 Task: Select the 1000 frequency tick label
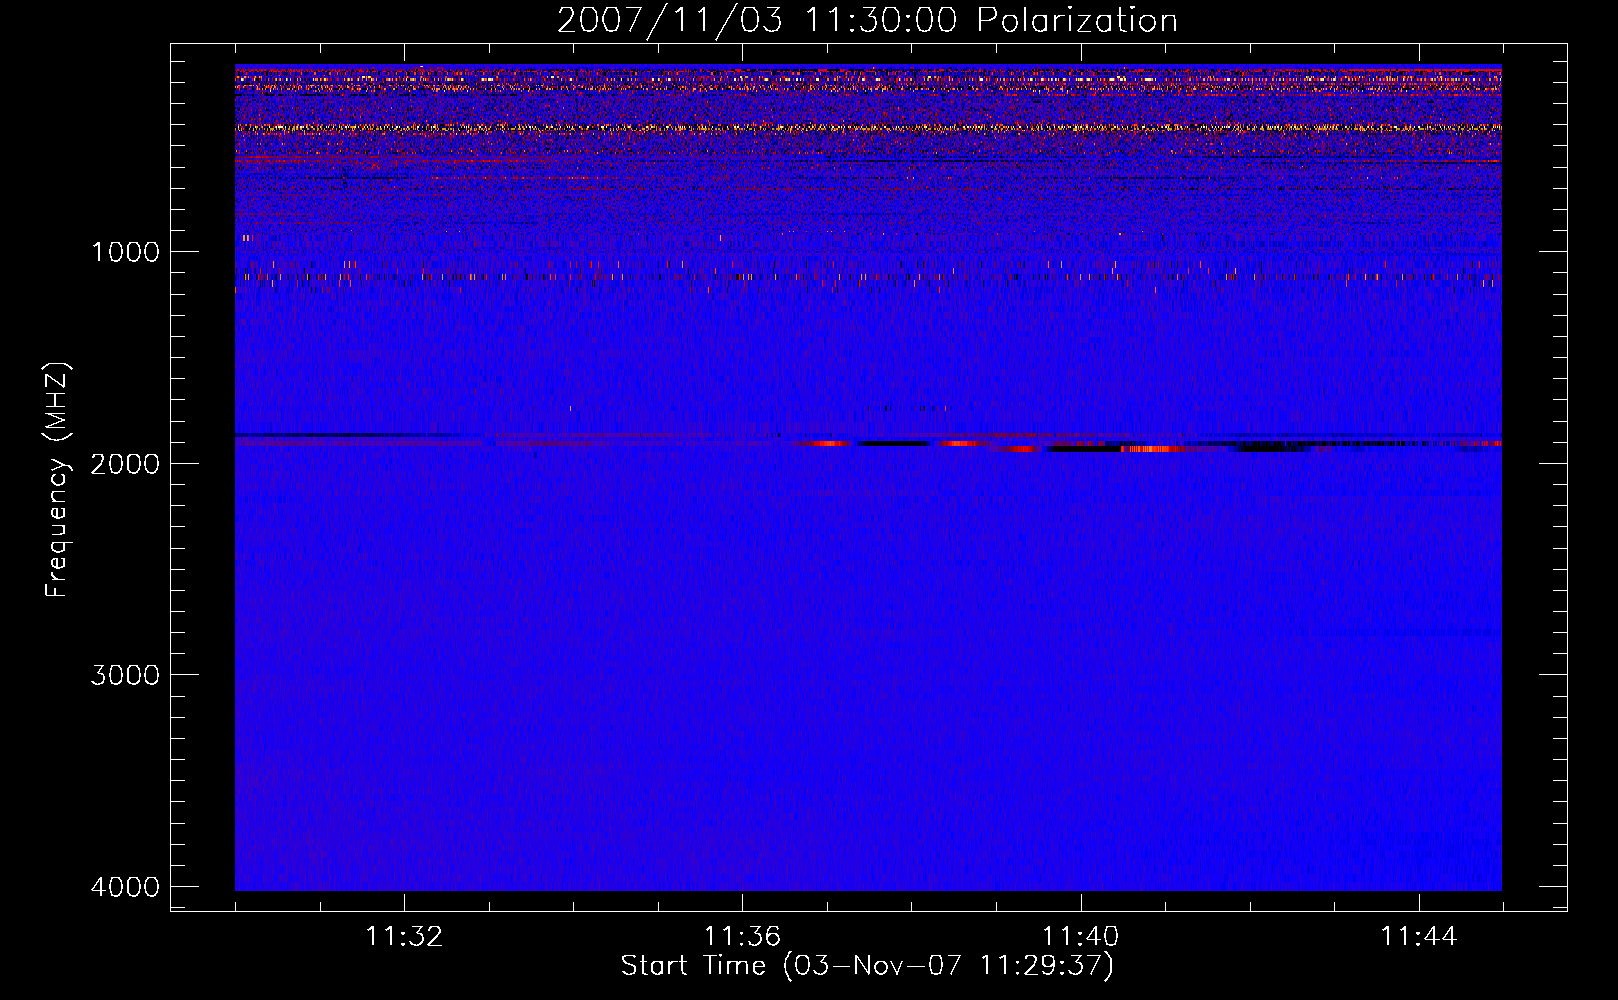pos(125,251)
